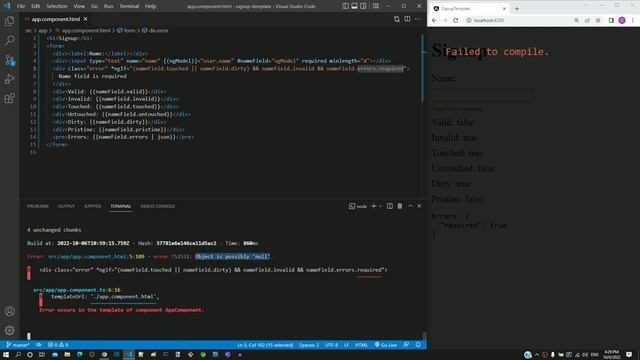
Task: Open the Run menu
Action: tap(109, 6)
